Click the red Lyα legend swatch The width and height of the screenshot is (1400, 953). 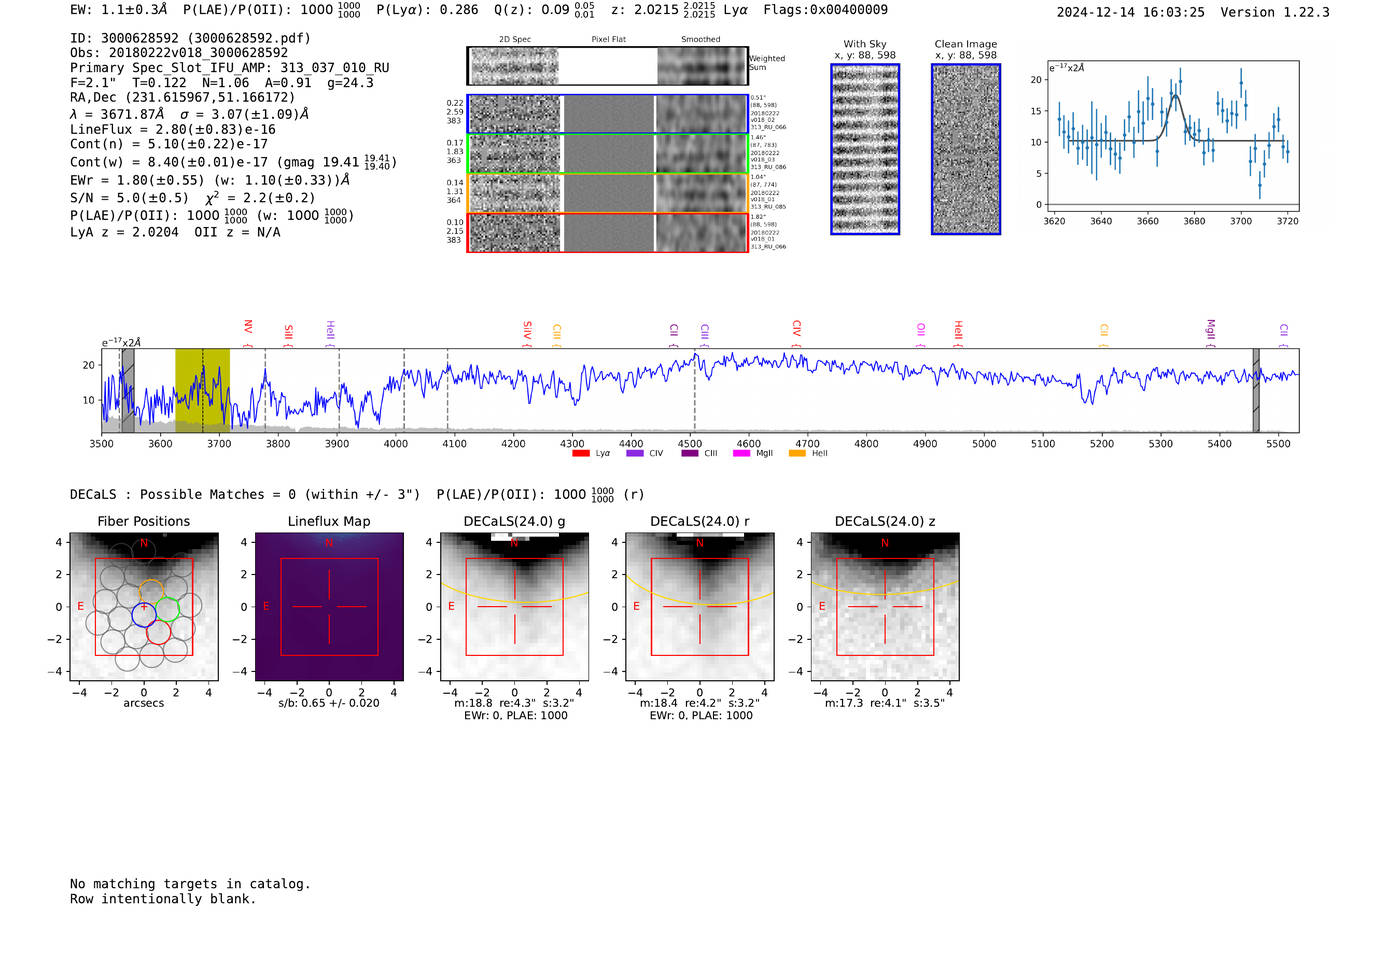[580, 454]
